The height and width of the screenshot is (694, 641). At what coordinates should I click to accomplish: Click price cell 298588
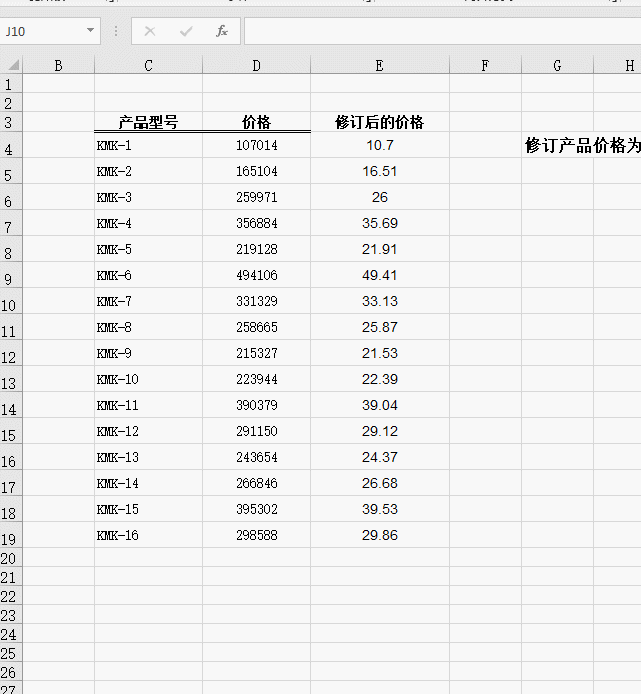tap(256, 535)
